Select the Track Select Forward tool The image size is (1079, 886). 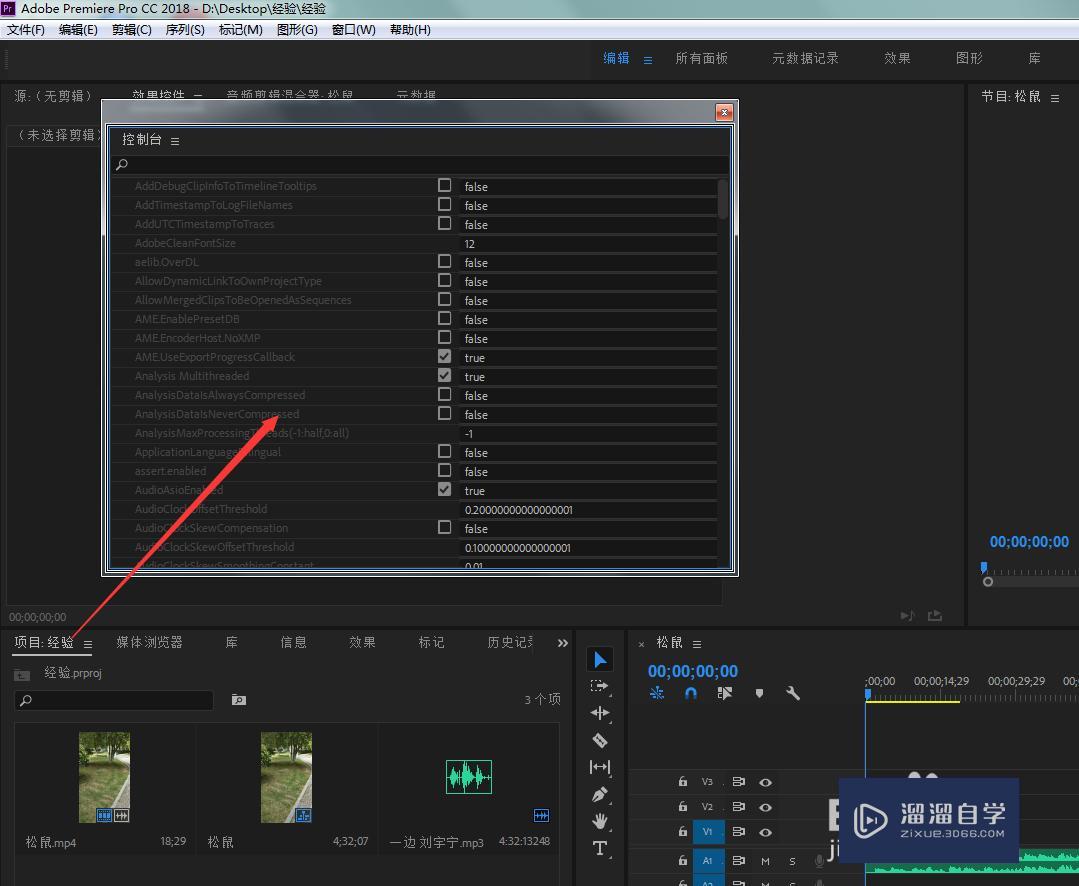pyautogui.click(x=599, y=687)
